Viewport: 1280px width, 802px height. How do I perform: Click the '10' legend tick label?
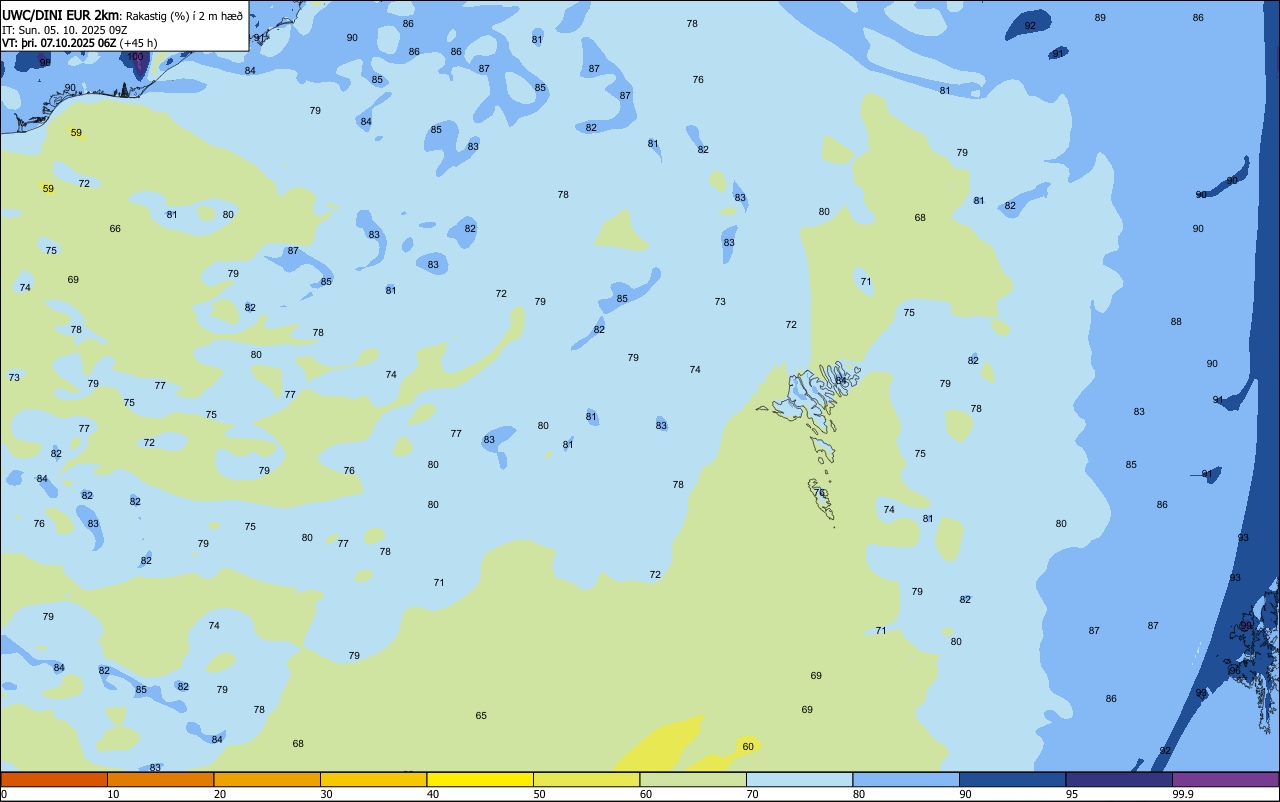point(113,794)
